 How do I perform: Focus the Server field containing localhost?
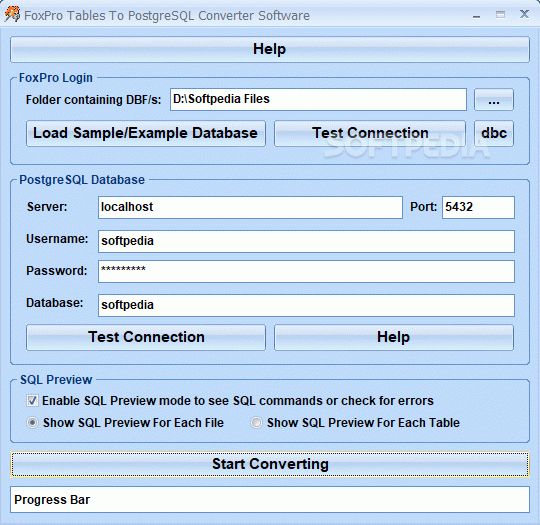(250, 207)
